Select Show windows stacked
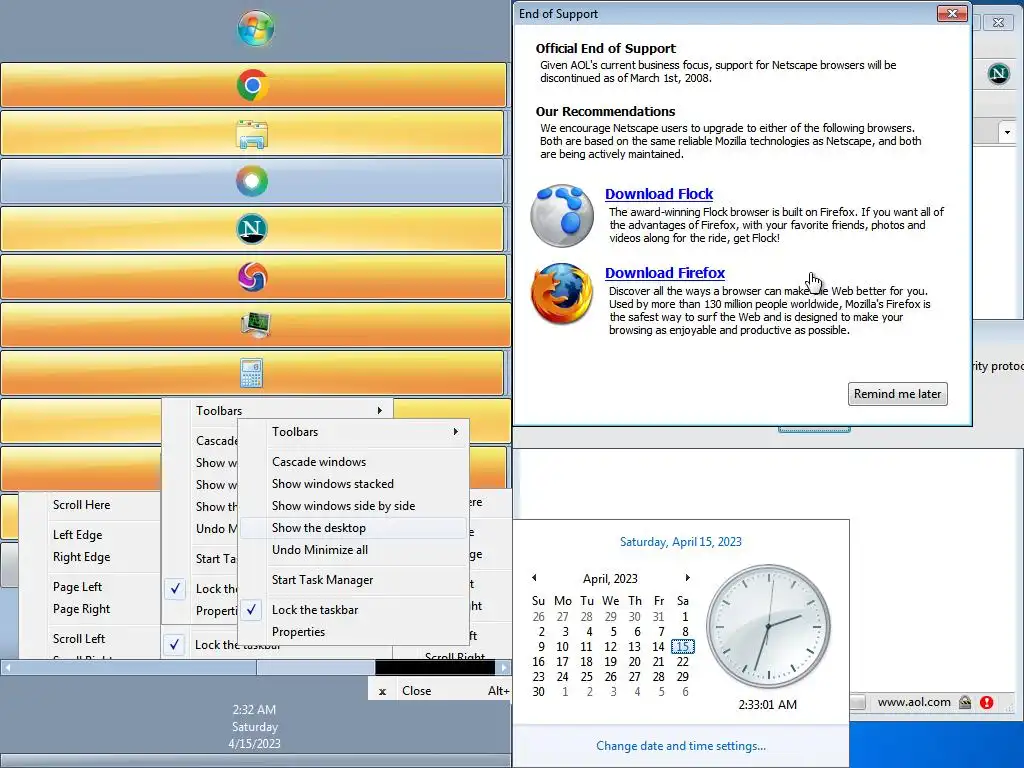 point(355,484)
